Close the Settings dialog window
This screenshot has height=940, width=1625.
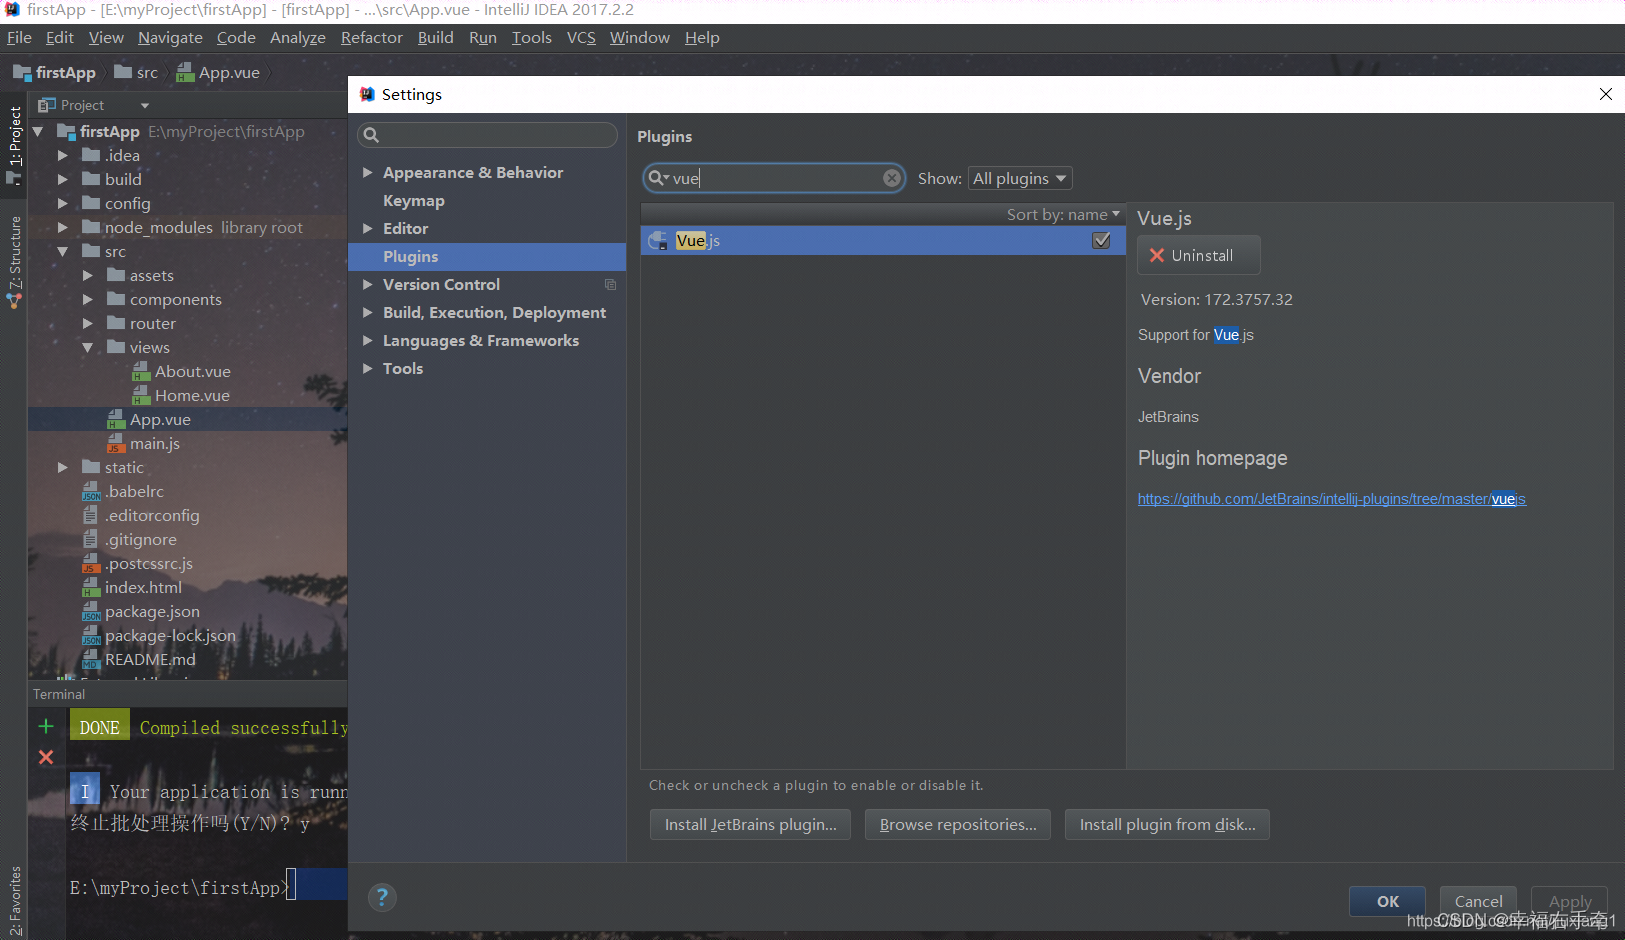click(1605, 94)
